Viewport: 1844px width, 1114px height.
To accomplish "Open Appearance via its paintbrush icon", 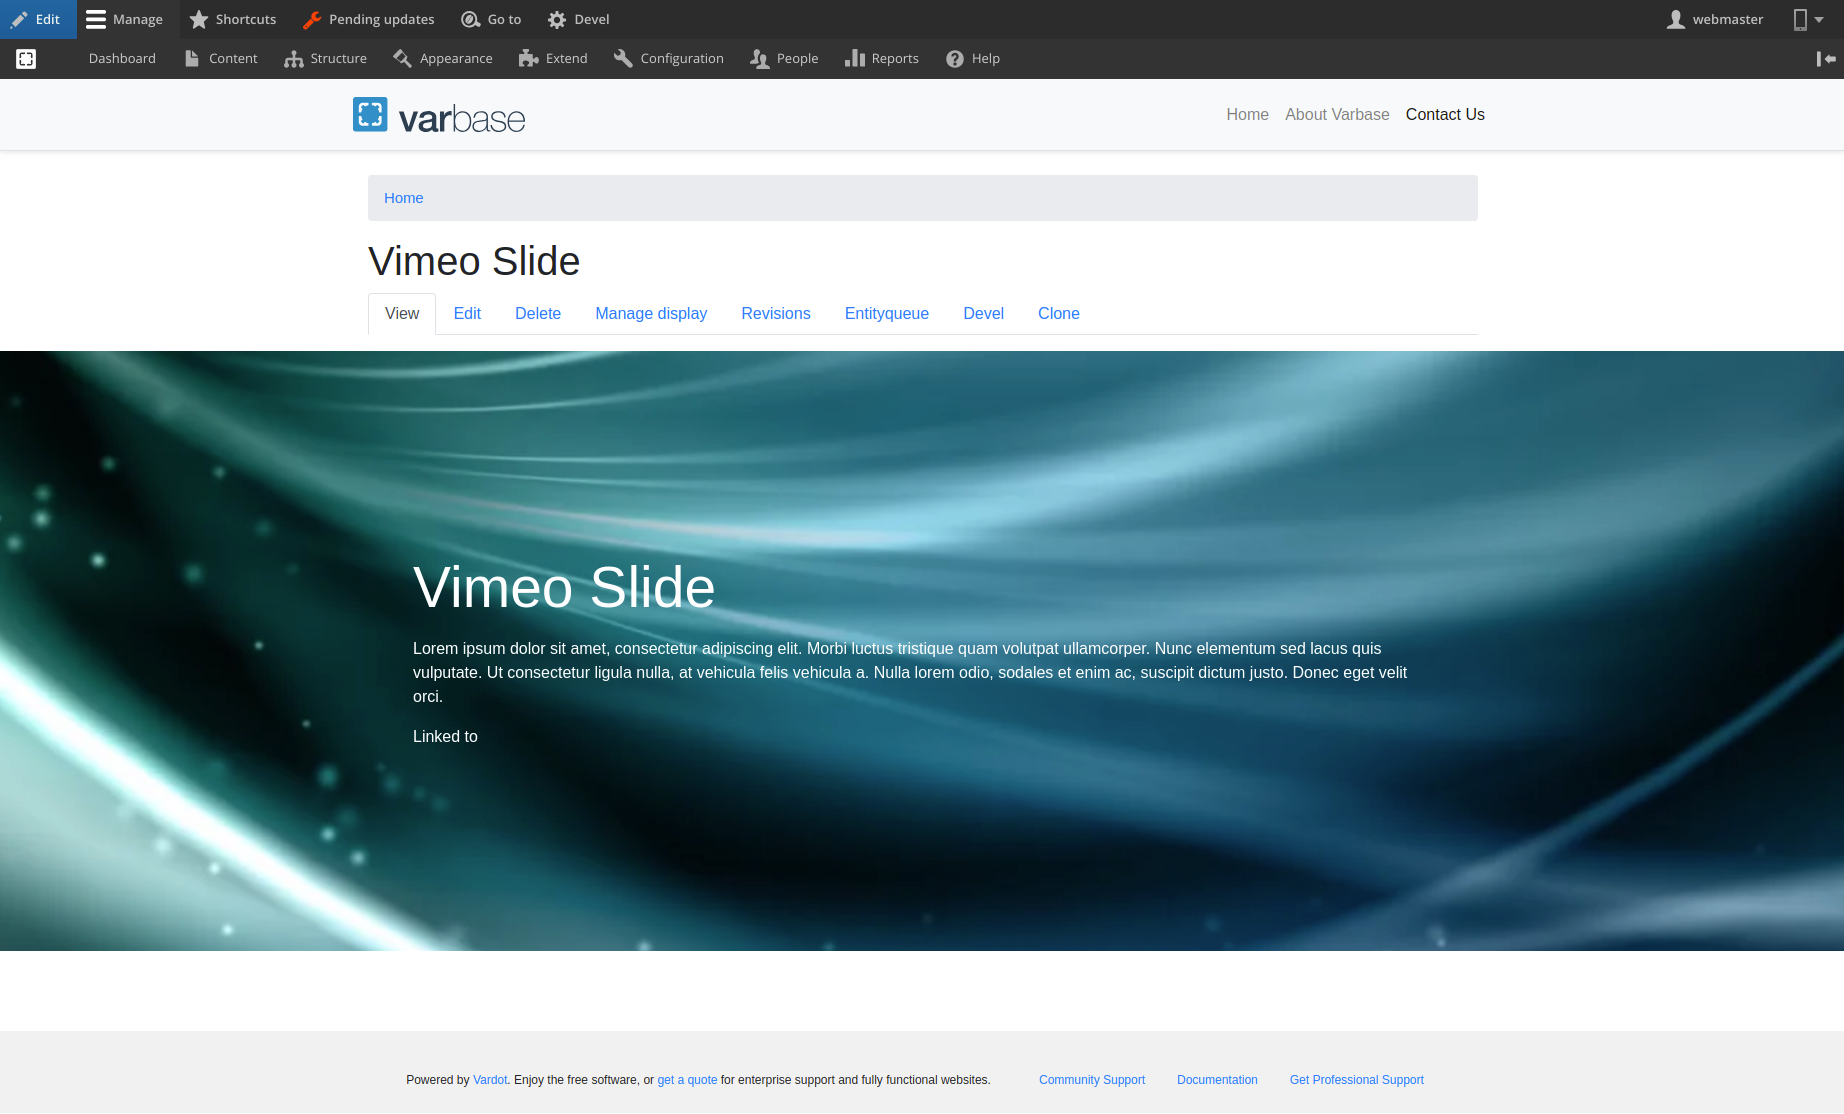I will pyautogui.click(x=404, y=59).
